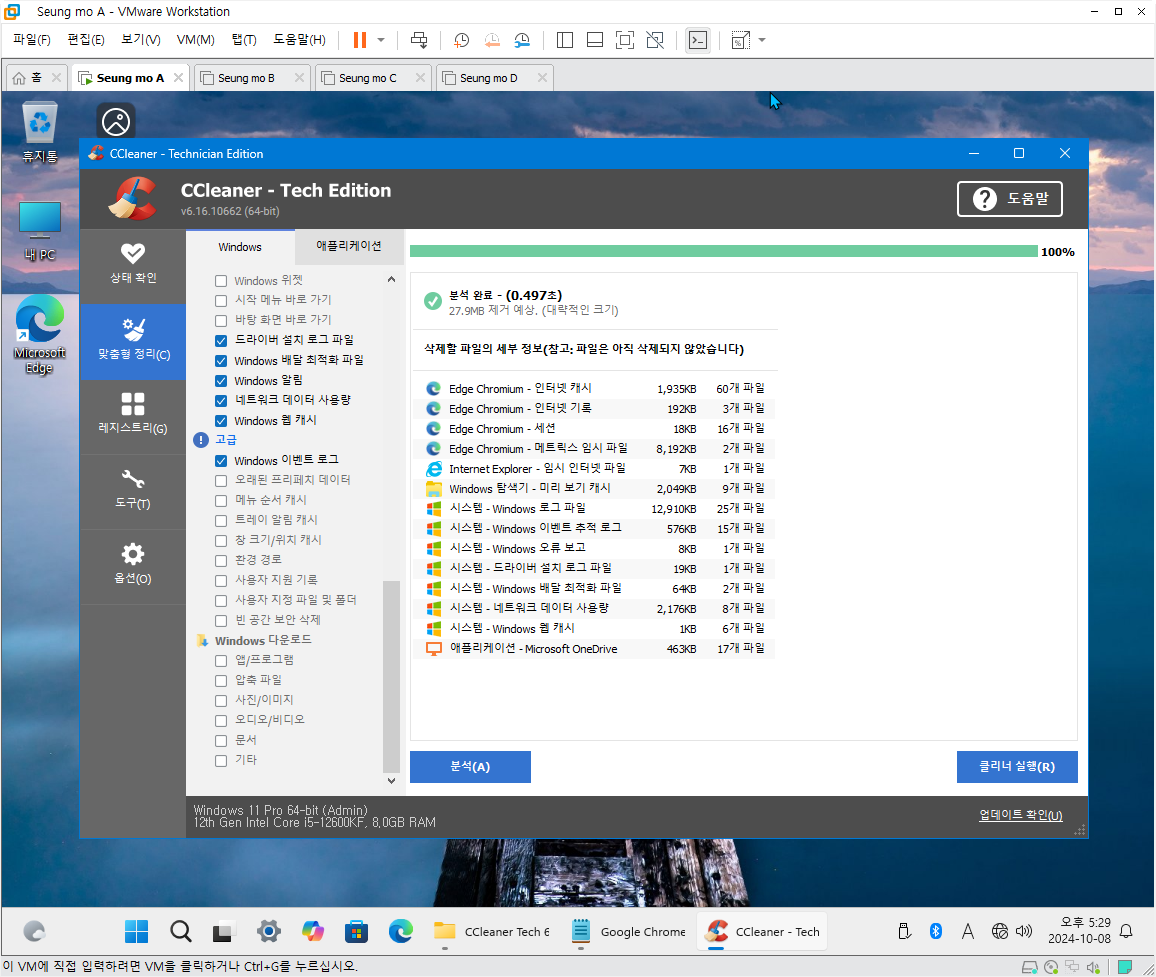
Task: Switch to the Seung mo D tab
Action: (488, 77)
